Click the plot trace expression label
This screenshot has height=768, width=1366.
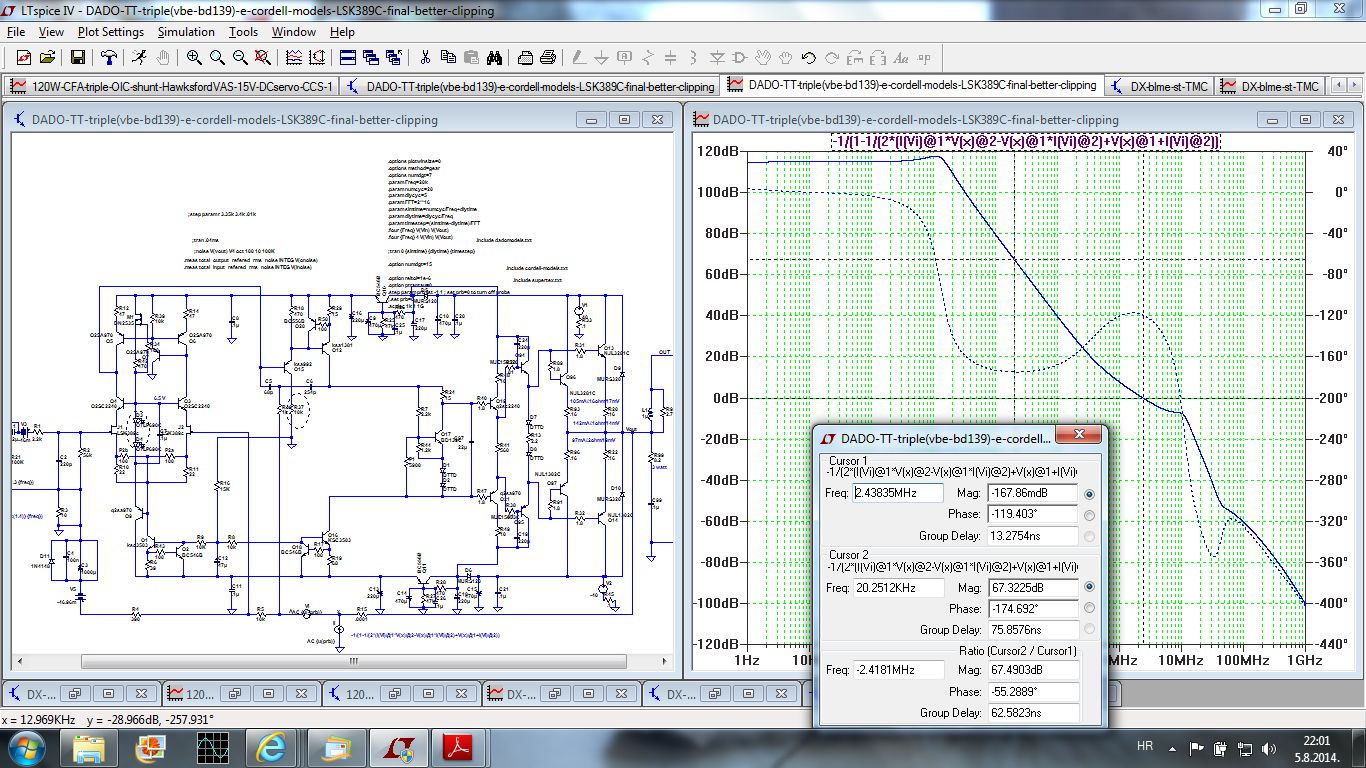click(1026, 142)
